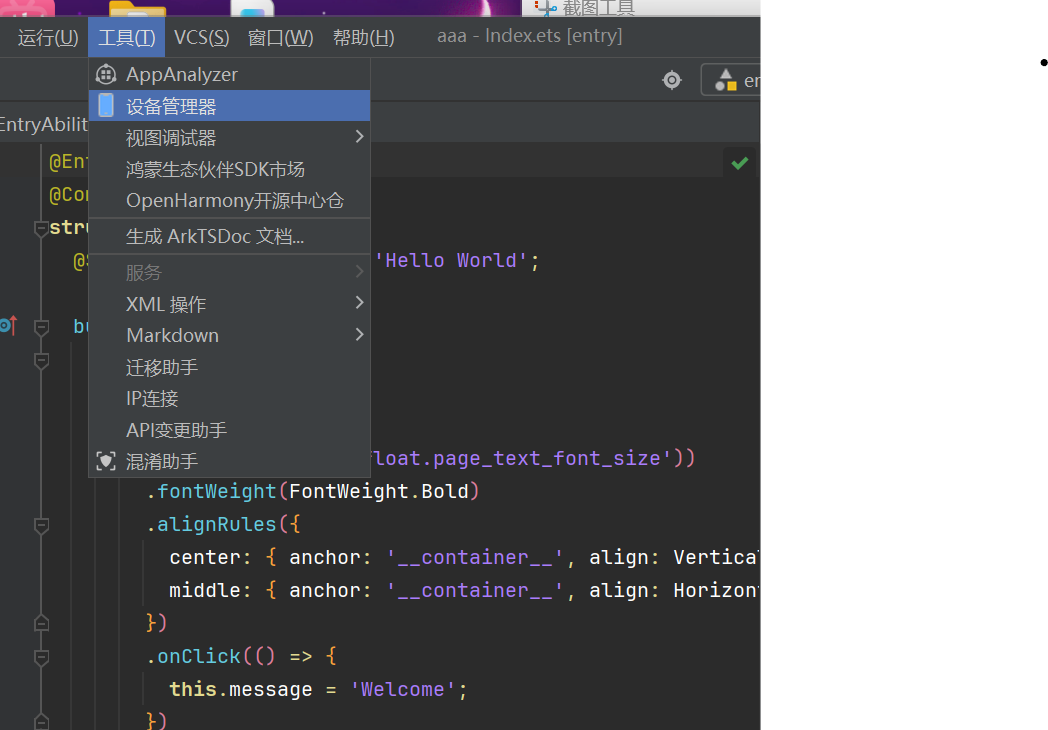
Task: Open the 帮助(H) menu
Action: [364, 37]
